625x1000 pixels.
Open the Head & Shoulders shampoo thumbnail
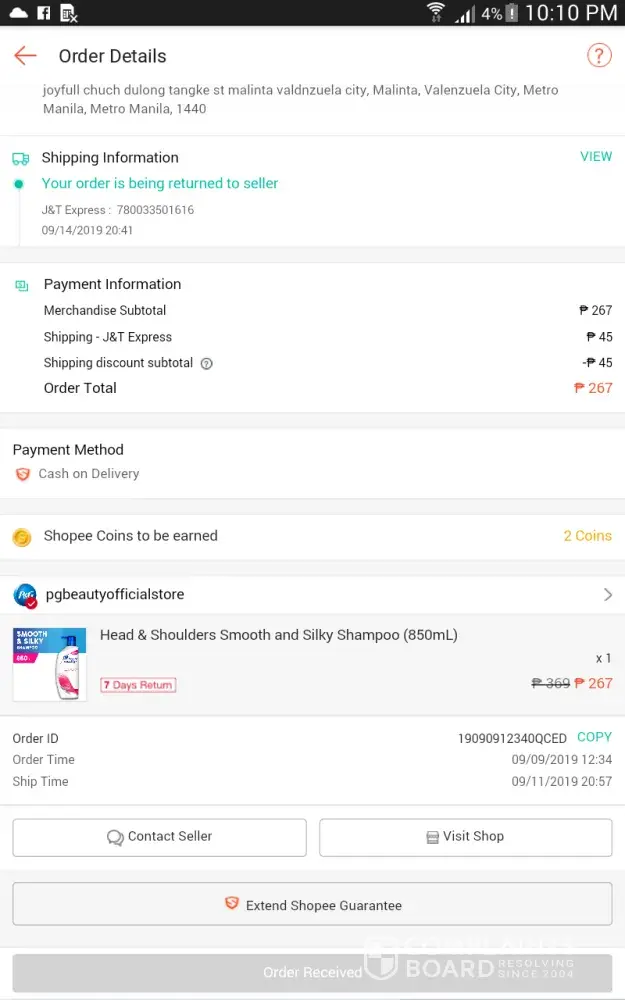(x=49, y=663)
